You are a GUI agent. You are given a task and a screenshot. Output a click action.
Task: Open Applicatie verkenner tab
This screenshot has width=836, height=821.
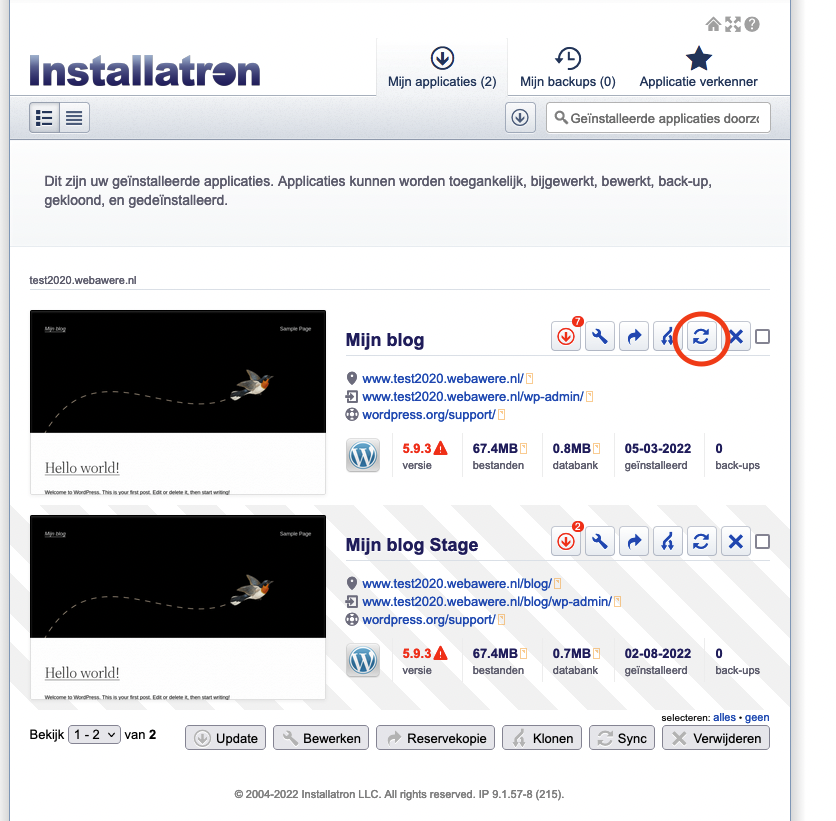(x=698, y=67)
